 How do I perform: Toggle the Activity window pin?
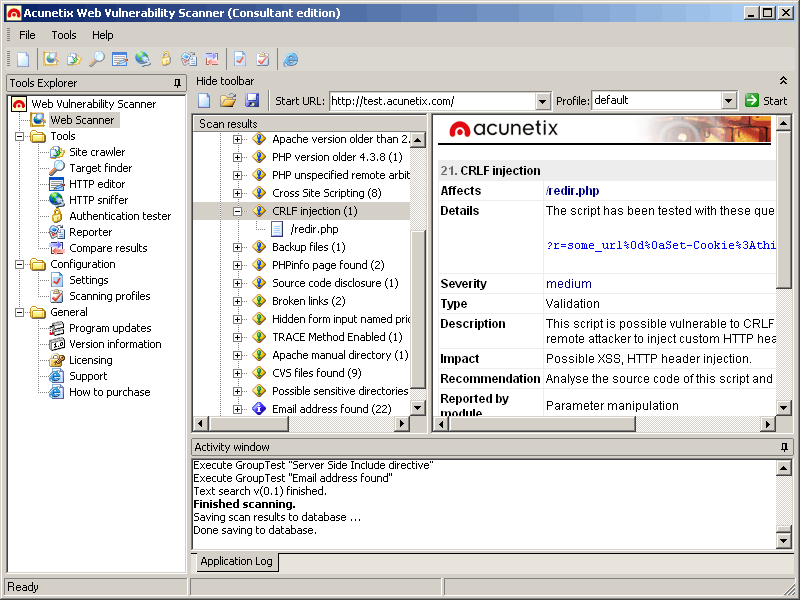point(784,447)
